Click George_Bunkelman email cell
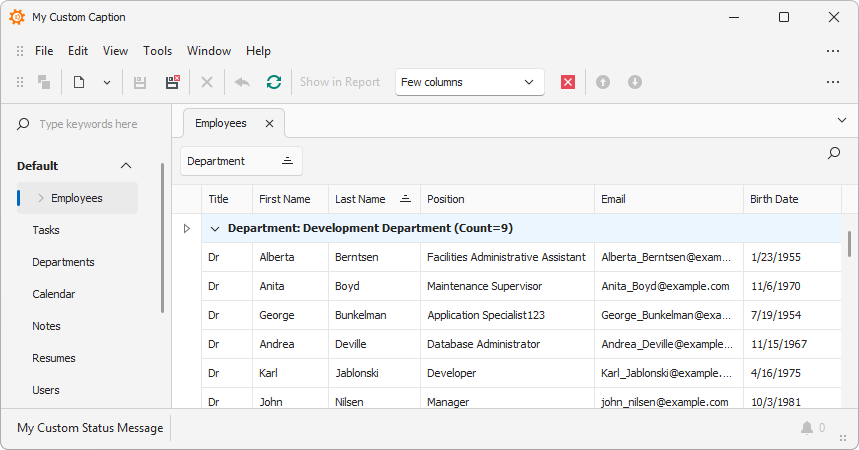The width and height of the screenshot is (859, 450). click(x=669, y=315)
